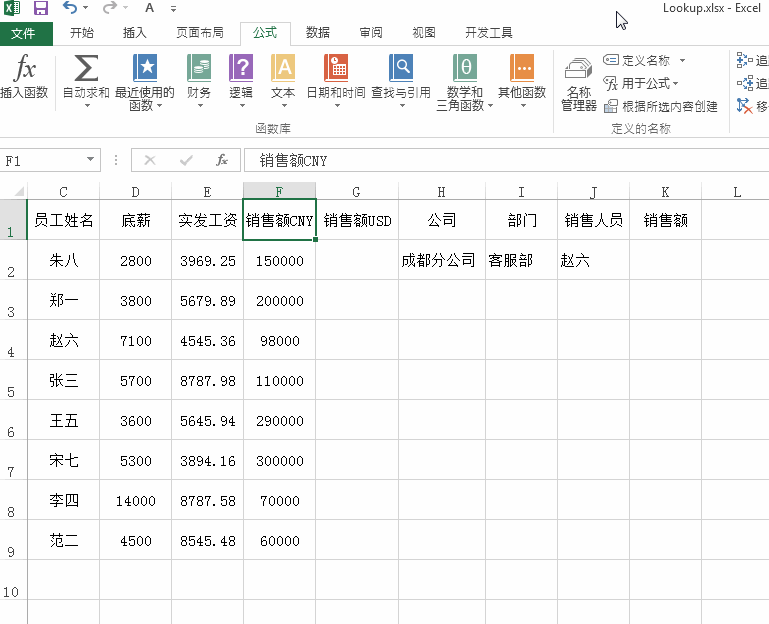Screen dimensions: 769x624
Task: Select cell with value 300000
Action: coord(280,460)
